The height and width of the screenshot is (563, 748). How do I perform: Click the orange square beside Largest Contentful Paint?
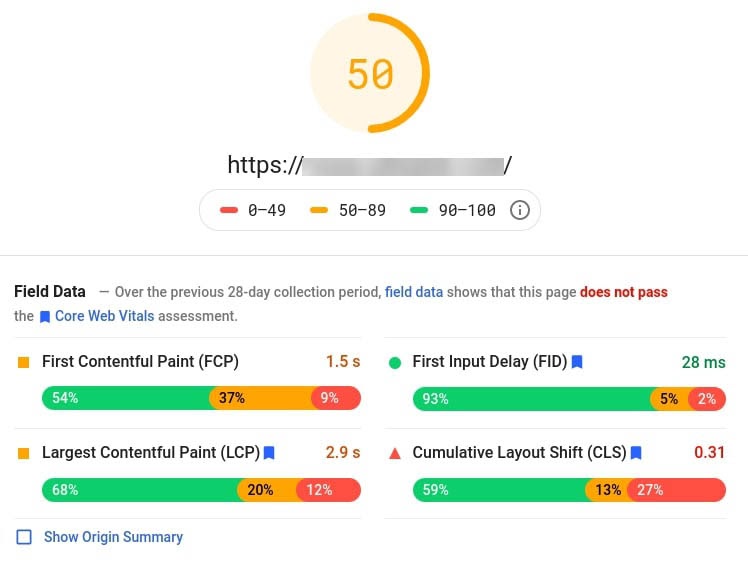tap(23, 453)
